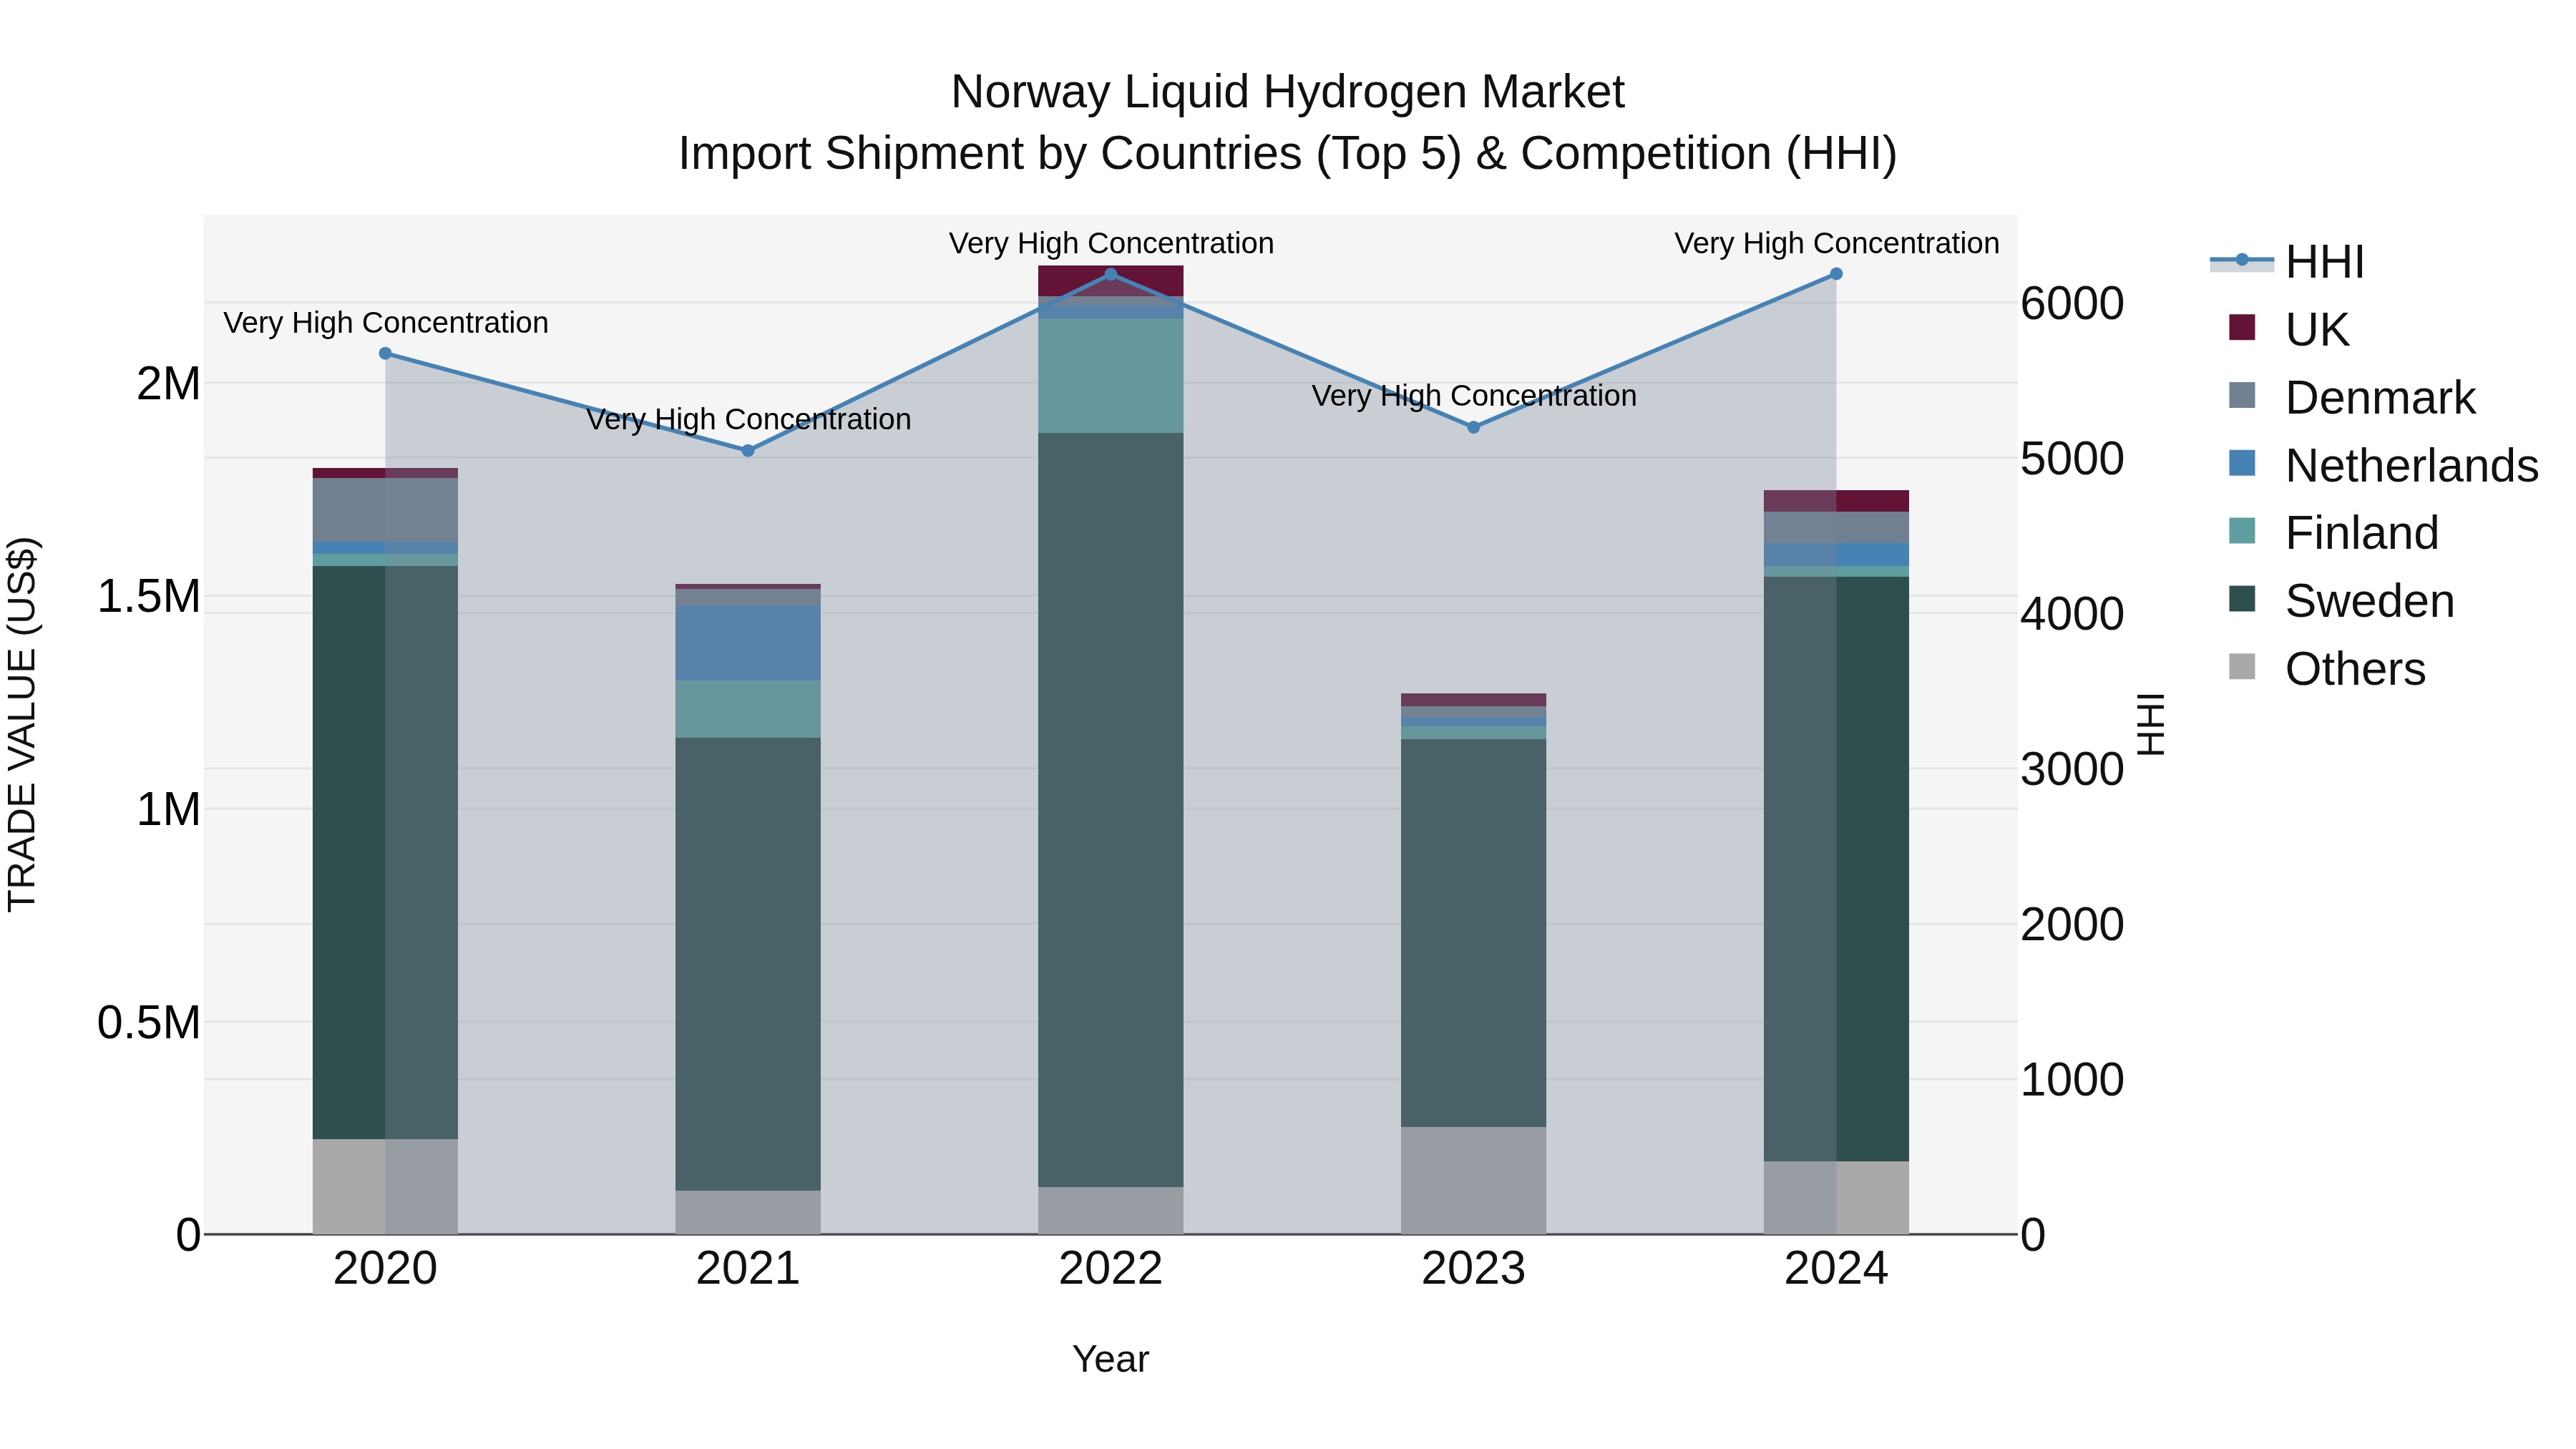The height and width of the screenshot is (1449, 2576).
Task: Select the 2020 HHI data point
Action: click(x=385, y=353)
